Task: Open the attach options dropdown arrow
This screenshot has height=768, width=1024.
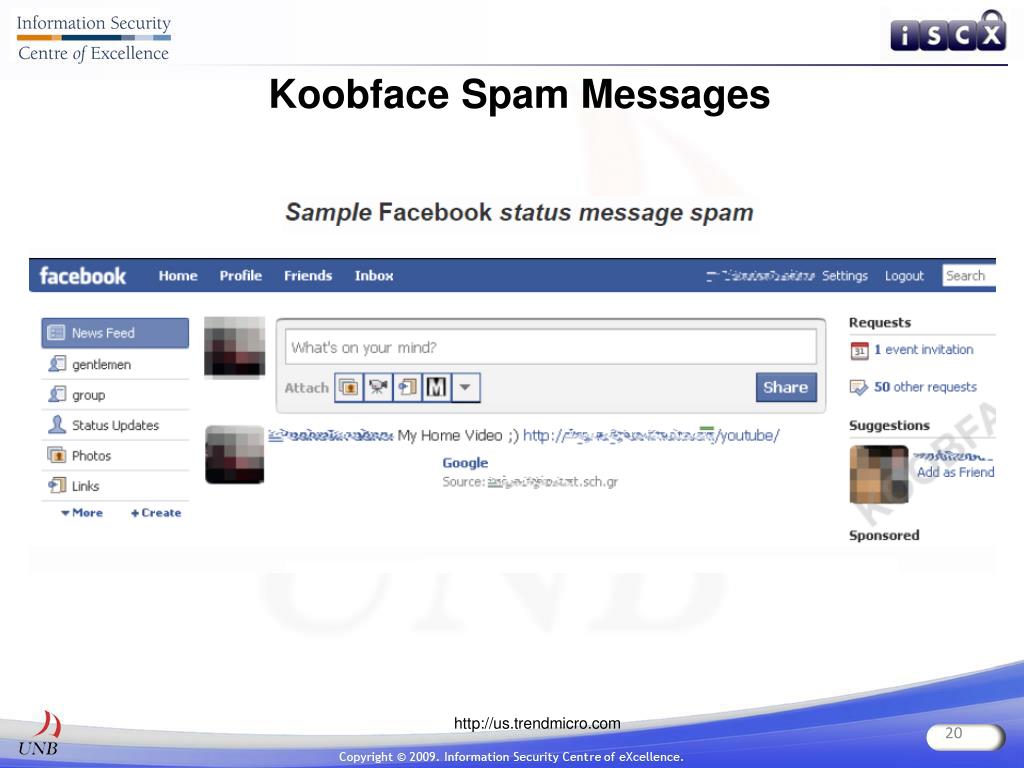Action: 465,387
